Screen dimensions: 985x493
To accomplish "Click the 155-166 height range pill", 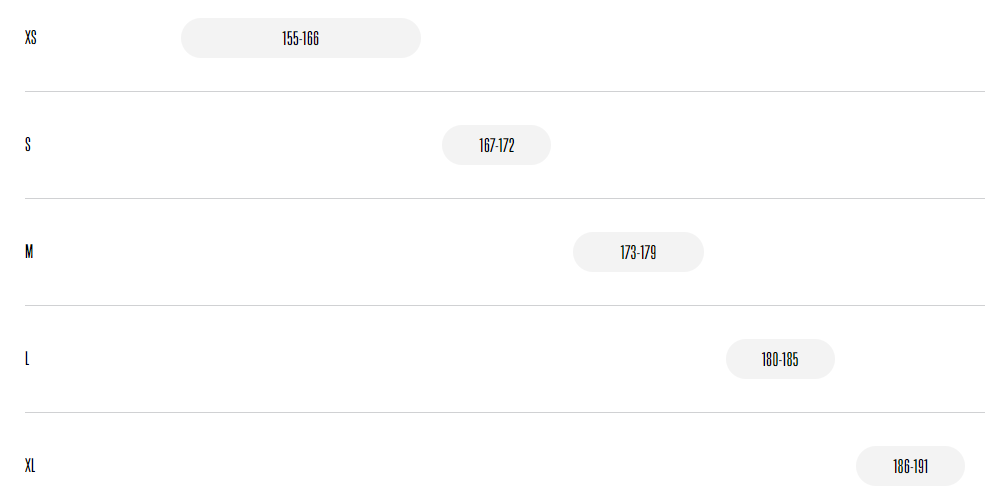I will 301,38.
